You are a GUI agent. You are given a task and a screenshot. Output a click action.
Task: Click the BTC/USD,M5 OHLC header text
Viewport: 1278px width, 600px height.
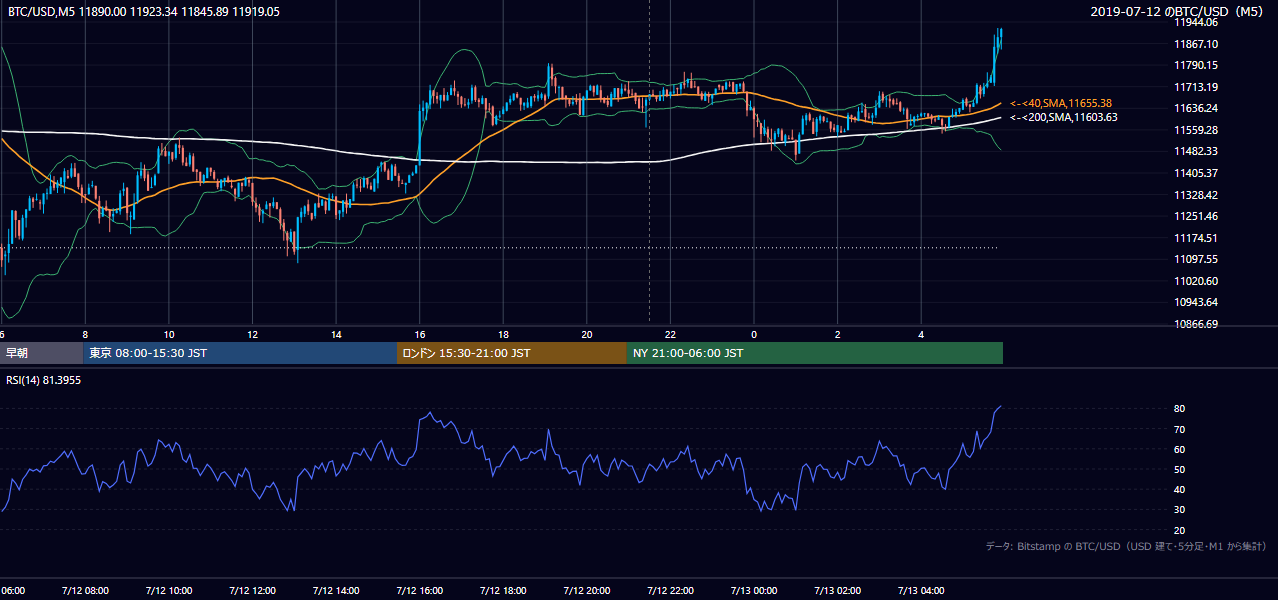pos(144,11)
